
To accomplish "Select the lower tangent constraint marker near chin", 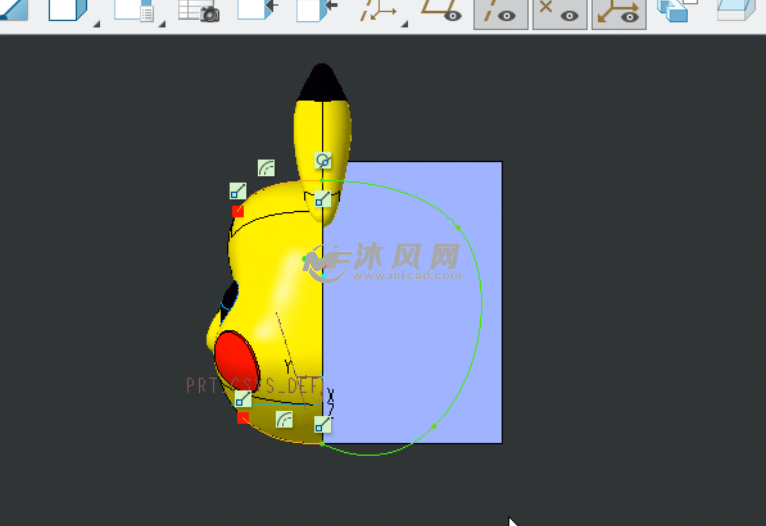I will coord(284,419).
